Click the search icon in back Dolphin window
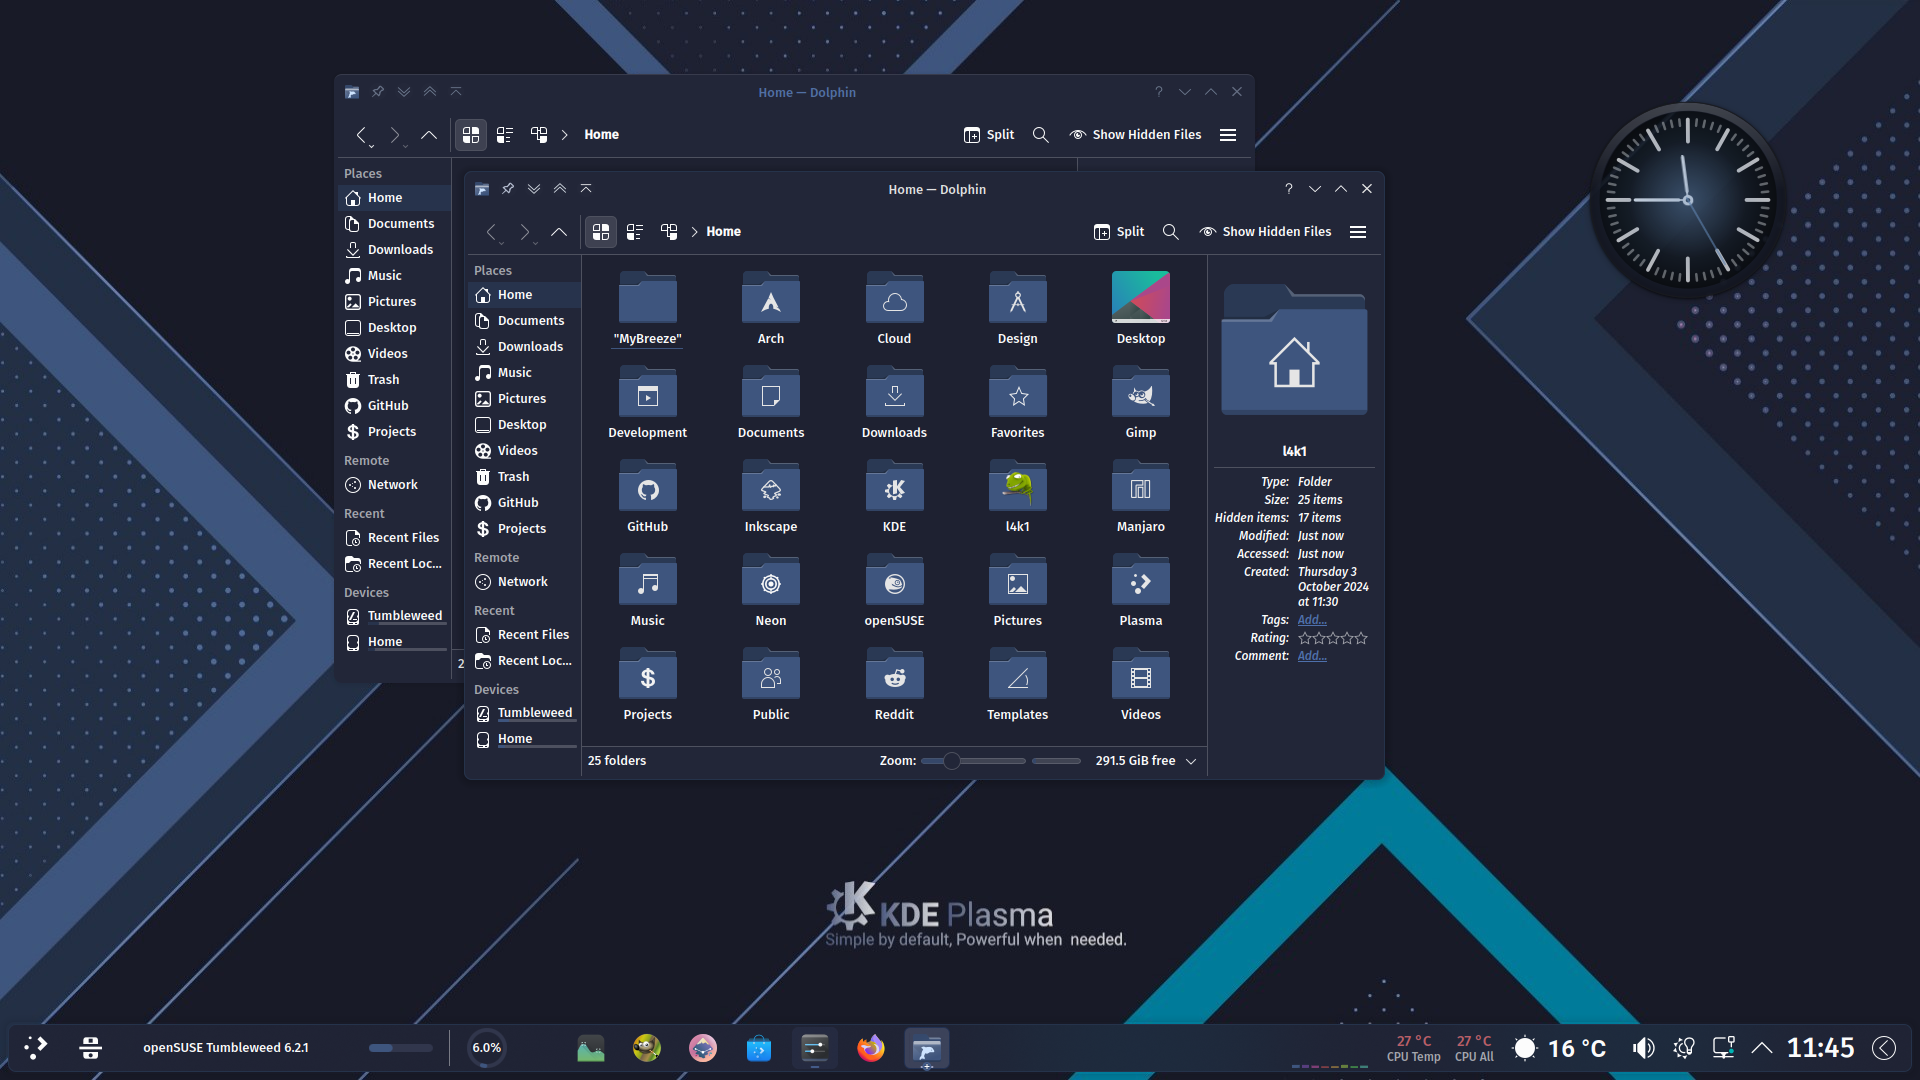1920x1080 pixels. 1040,135
